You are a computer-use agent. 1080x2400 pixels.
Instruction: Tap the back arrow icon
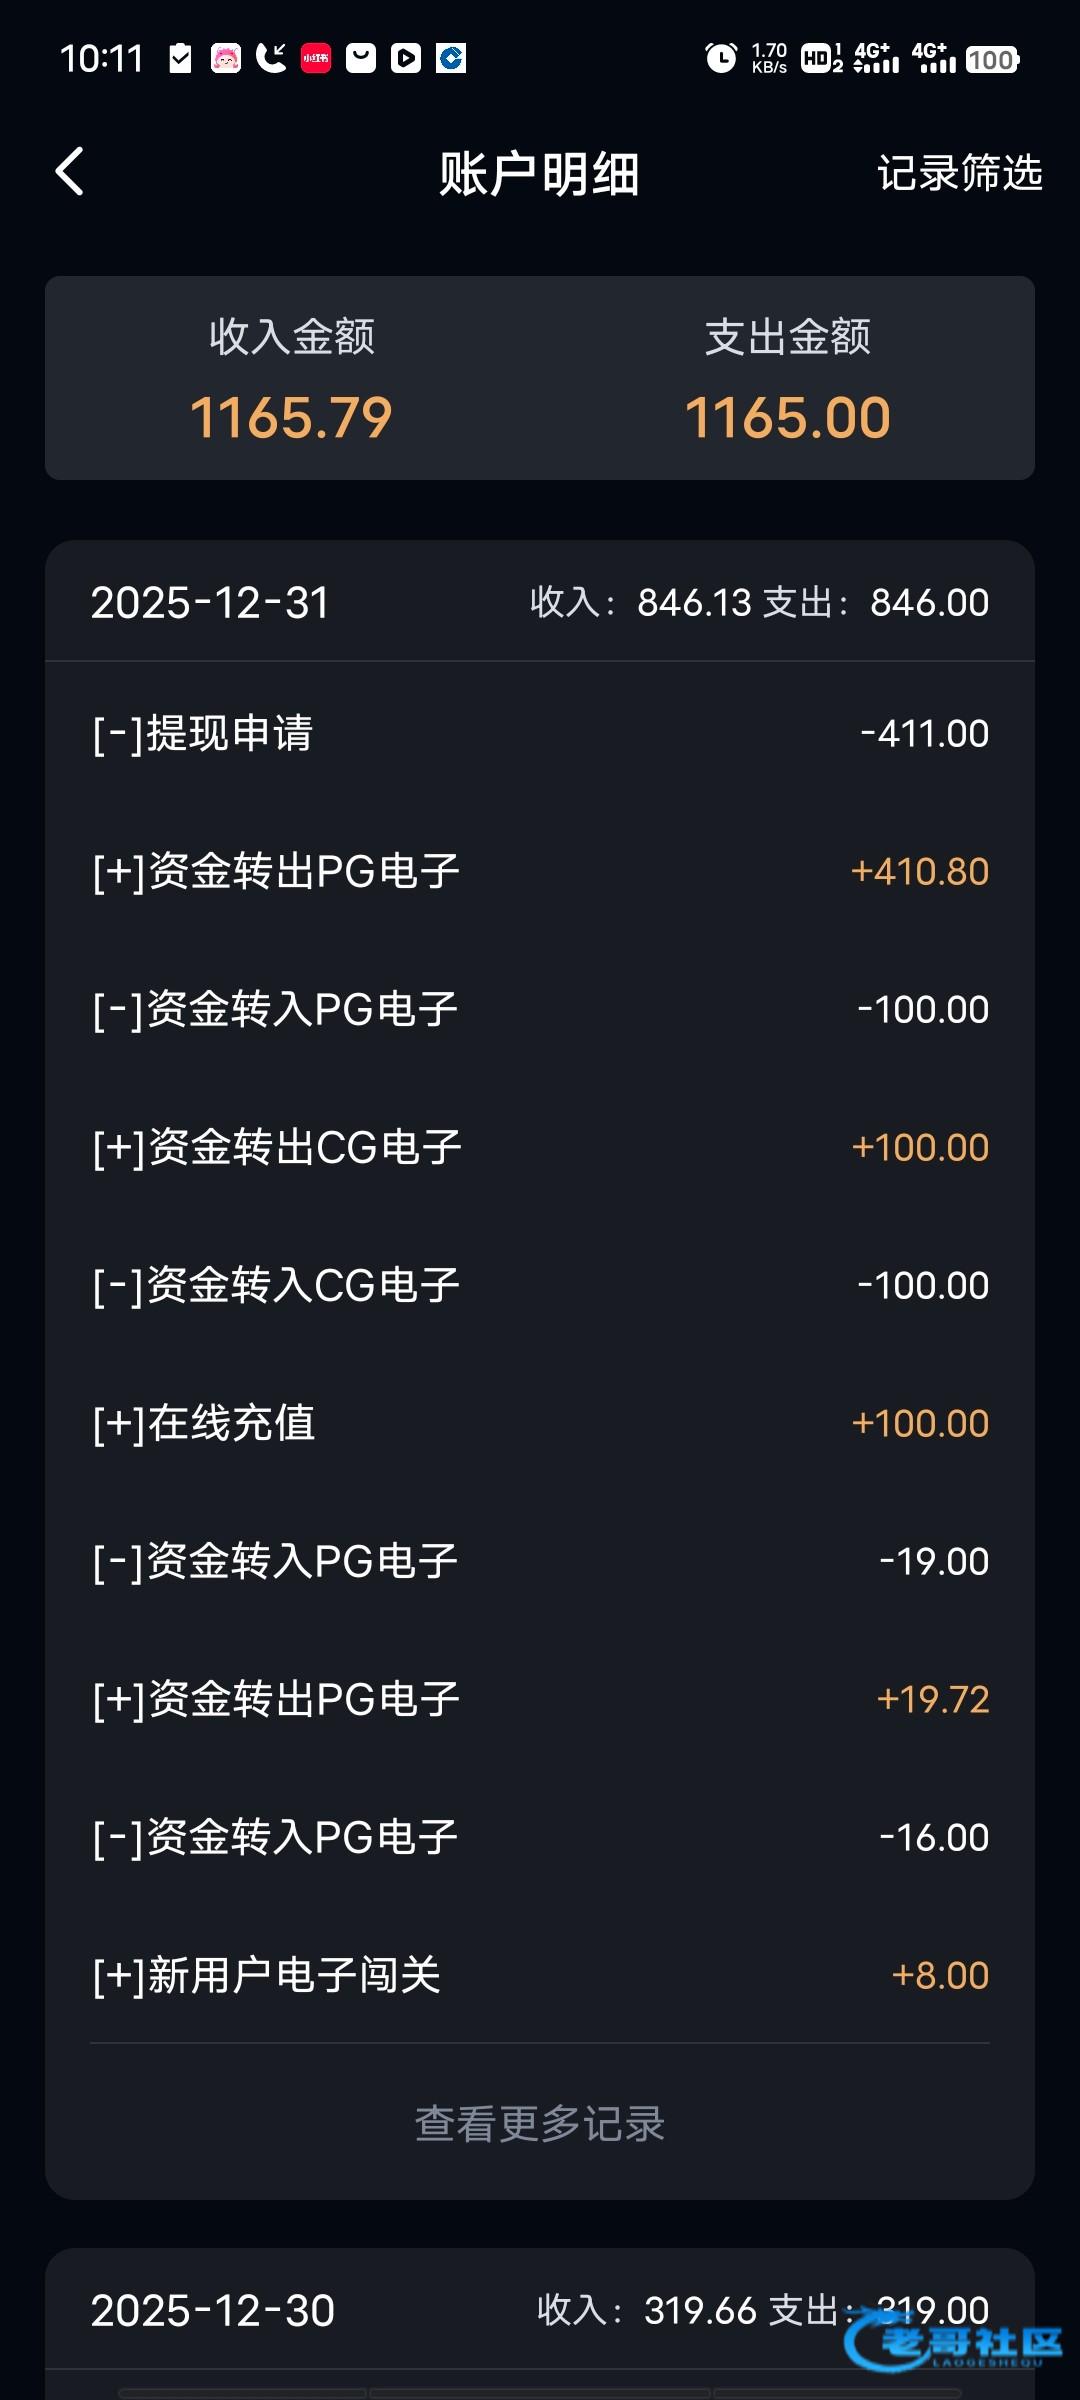click(x=70, y=172)
